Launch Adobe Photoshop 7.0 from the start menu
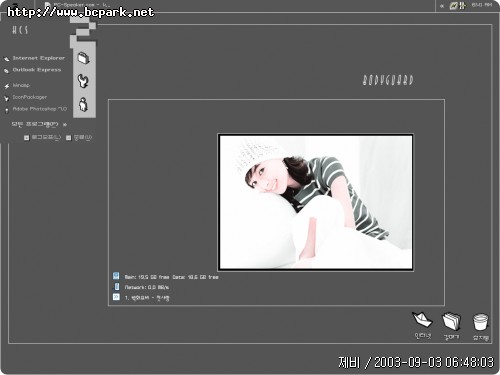500x375 pixels. point(40,109)
